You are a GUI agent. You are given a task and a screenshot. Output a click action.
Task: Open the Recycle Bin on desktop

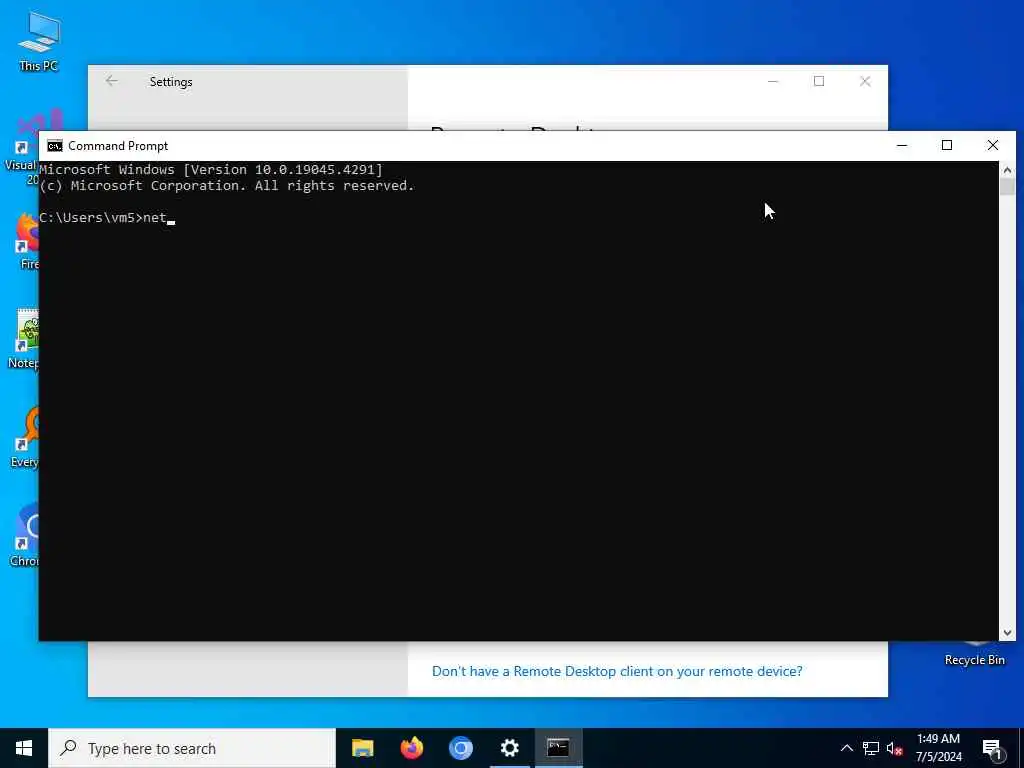coord(974,654)
